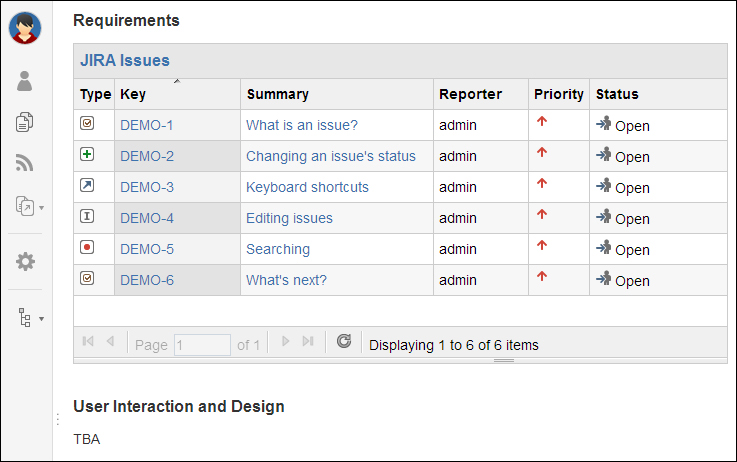Open the pages sidebar icon
The width and height of the screenshot is (737, 462).
click(24, 122)
